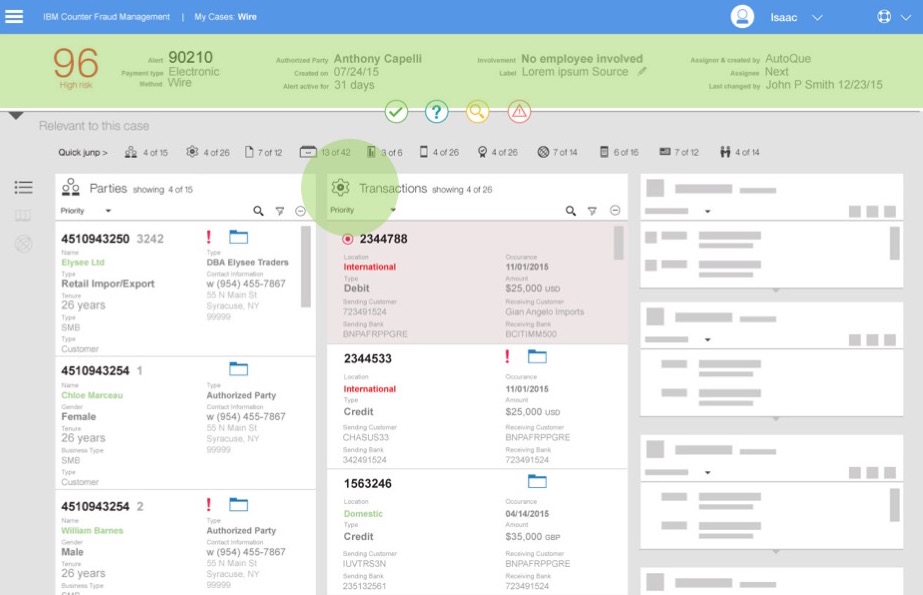923x595 pixels.
Task: Click alert flag on Elysee Ltd party
Action: pos(208,237)
